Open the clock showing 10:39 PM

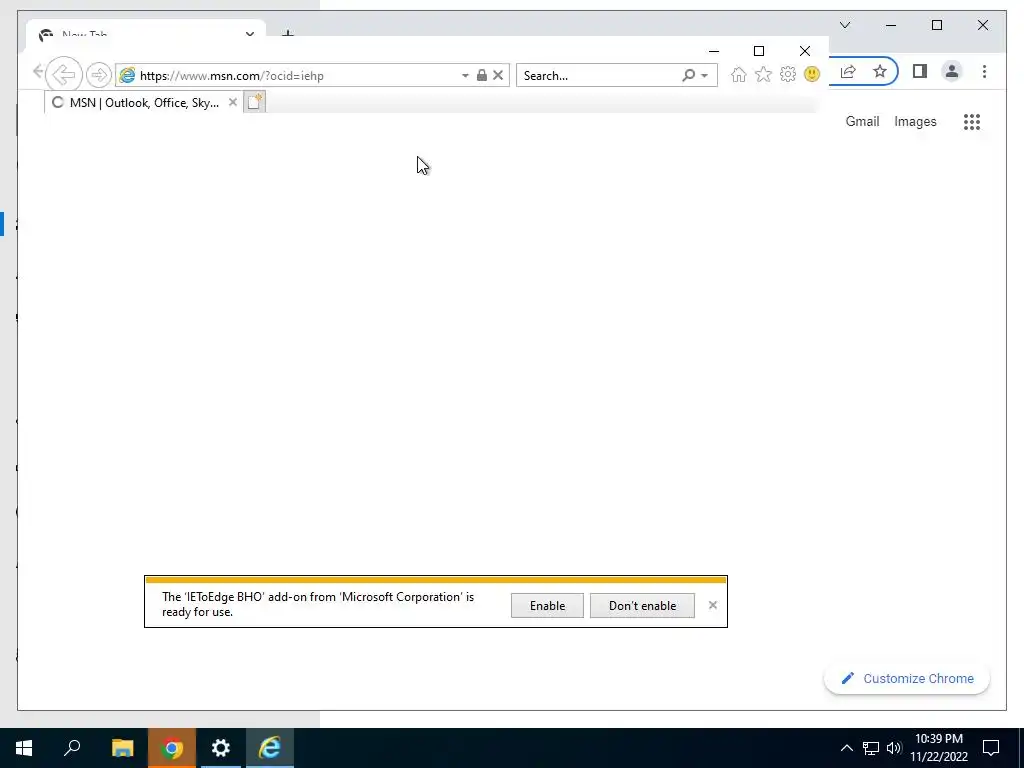(938, 748)
